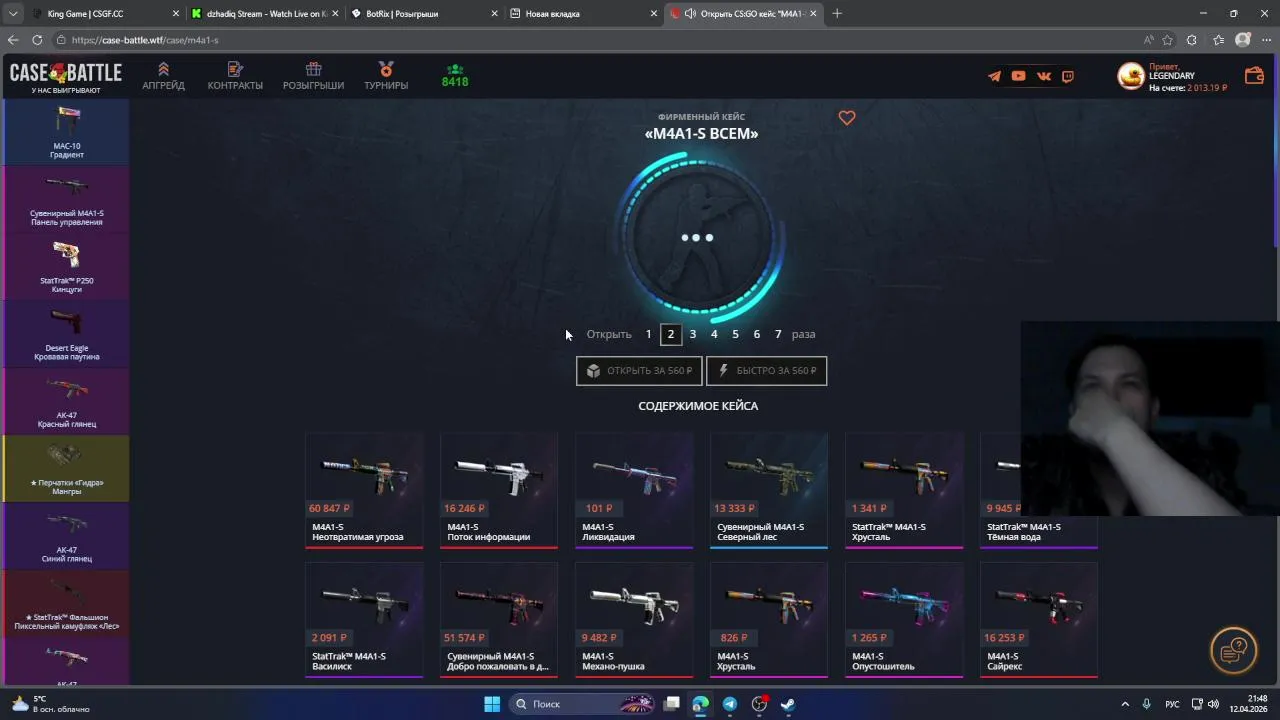Toggle read aloud icon in address bar
The width and height of the screenshot is (1280, 720).
click(x=1148, y=40)
